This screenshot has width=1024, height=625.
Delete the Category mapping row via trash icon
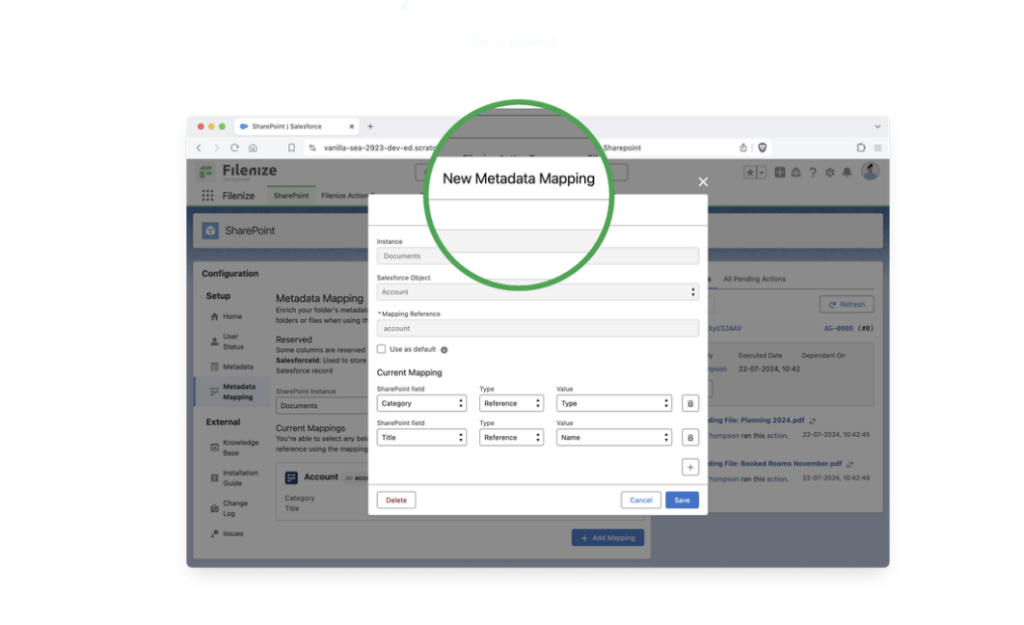690,403
